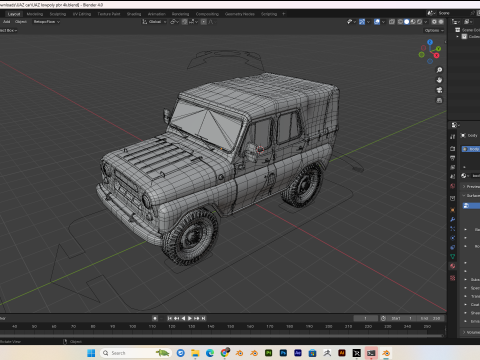The height and width of the screenshot is (360, 480).
Task: Open the pivot point dropdown
Action: coord(175,22)
